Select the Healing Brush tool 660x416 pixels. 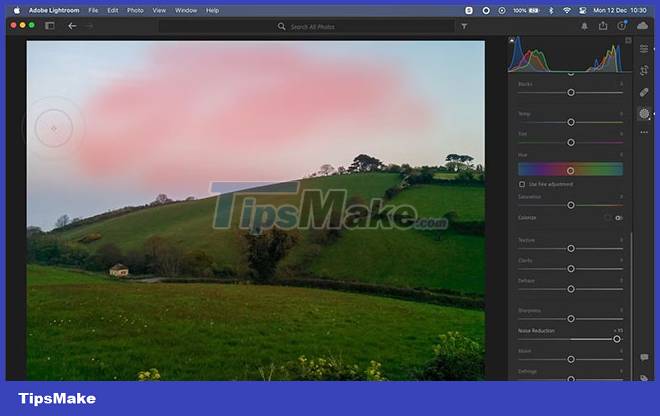(644, 92)
